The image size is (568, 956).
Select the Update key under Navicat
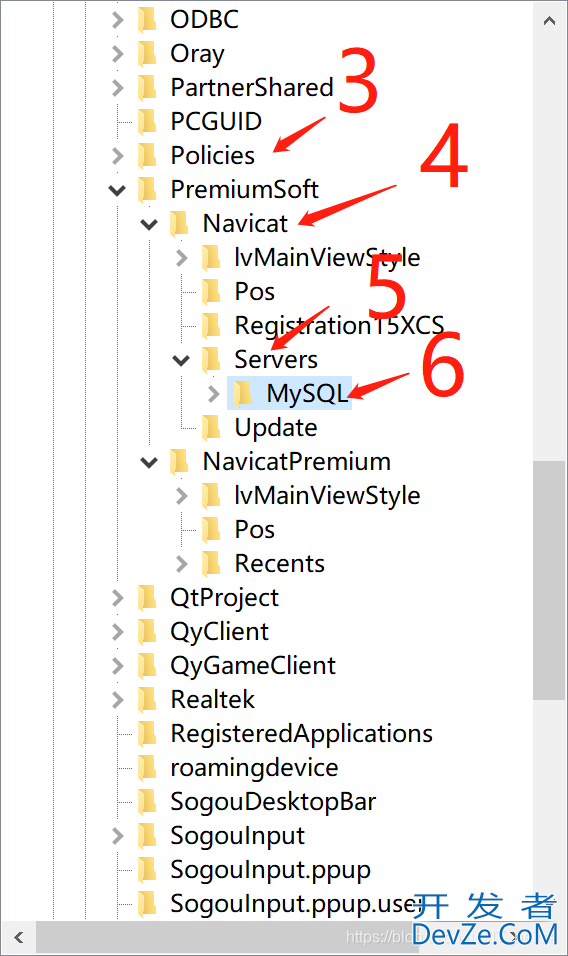coord(275,428)
